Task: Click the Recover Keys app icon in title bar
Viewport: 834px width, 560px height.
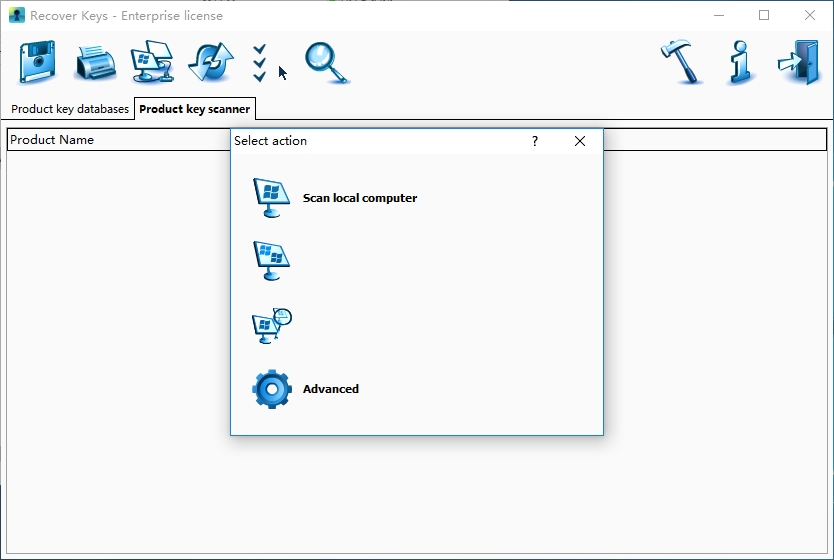Action: click(x=17, y=15)
